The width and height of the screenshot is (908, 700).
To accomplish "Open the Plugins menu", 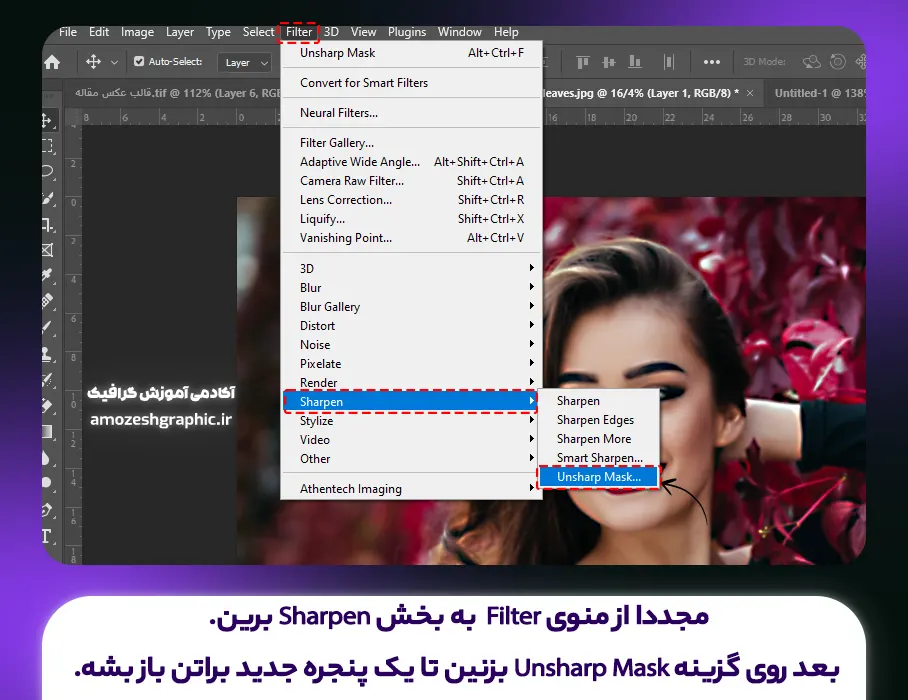I will 407,32.
